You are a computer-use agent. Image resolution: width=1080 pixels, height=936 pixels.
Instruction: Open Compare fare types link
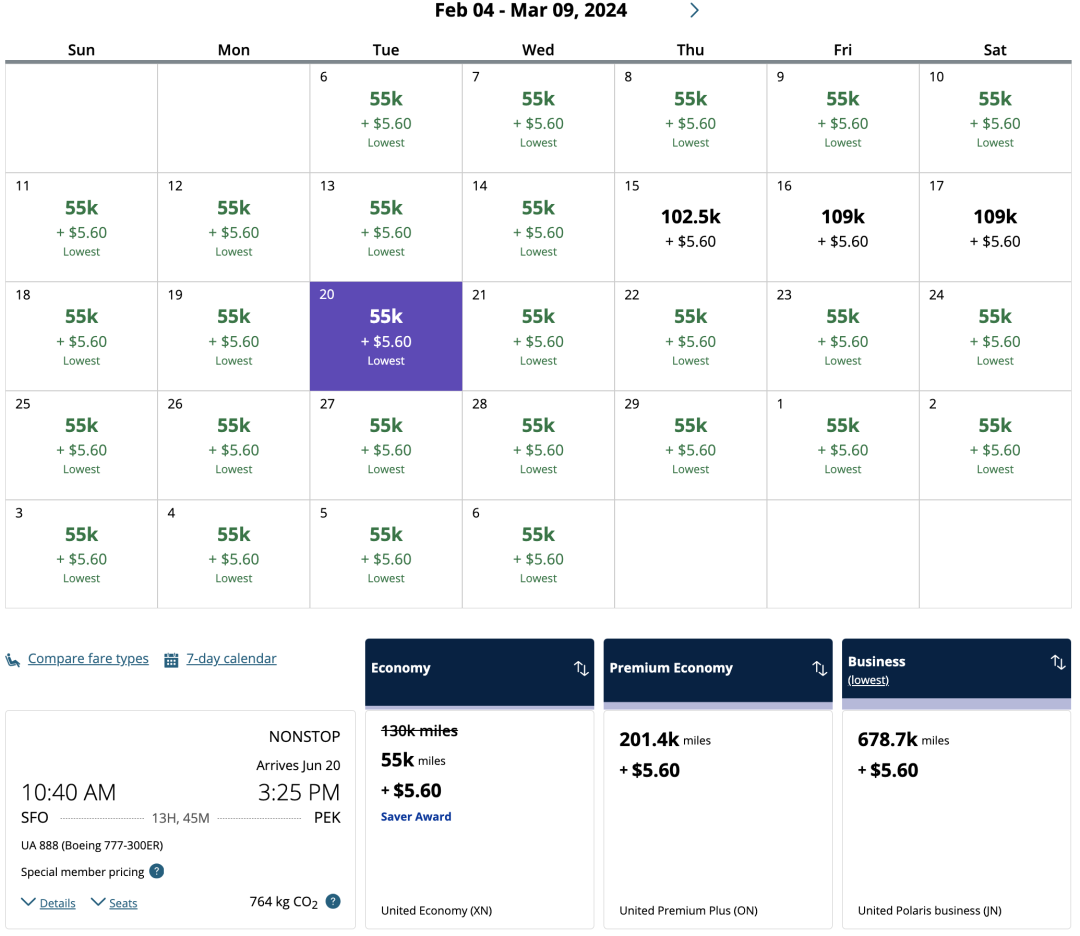pyautogui.click(x=88, y=659)
